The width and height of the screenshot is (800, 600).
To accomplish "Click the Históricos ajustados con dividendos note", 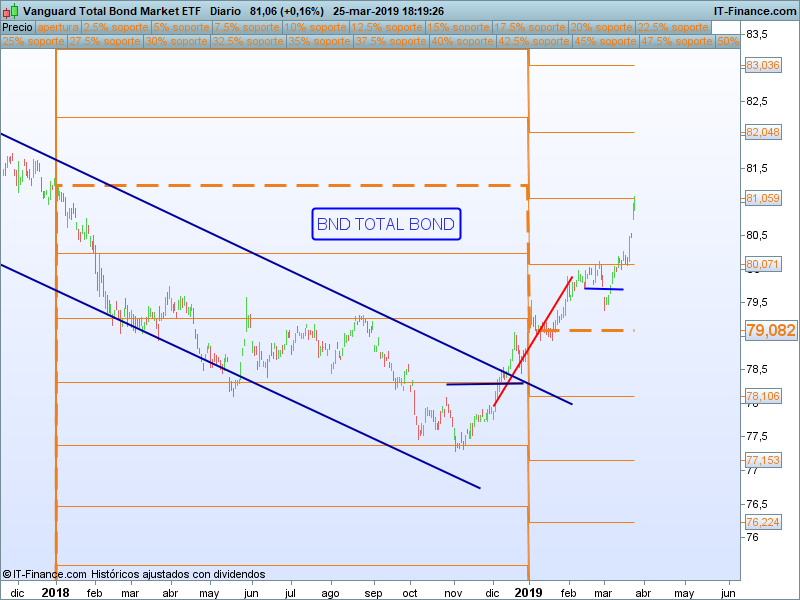I will [179, 574].
